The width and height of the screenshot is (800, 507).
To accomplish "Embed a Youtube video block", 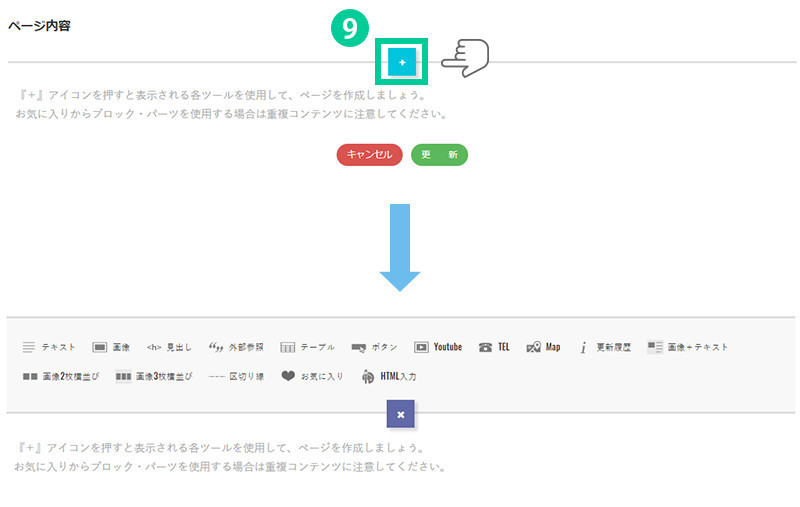I will tap(438, 347).
